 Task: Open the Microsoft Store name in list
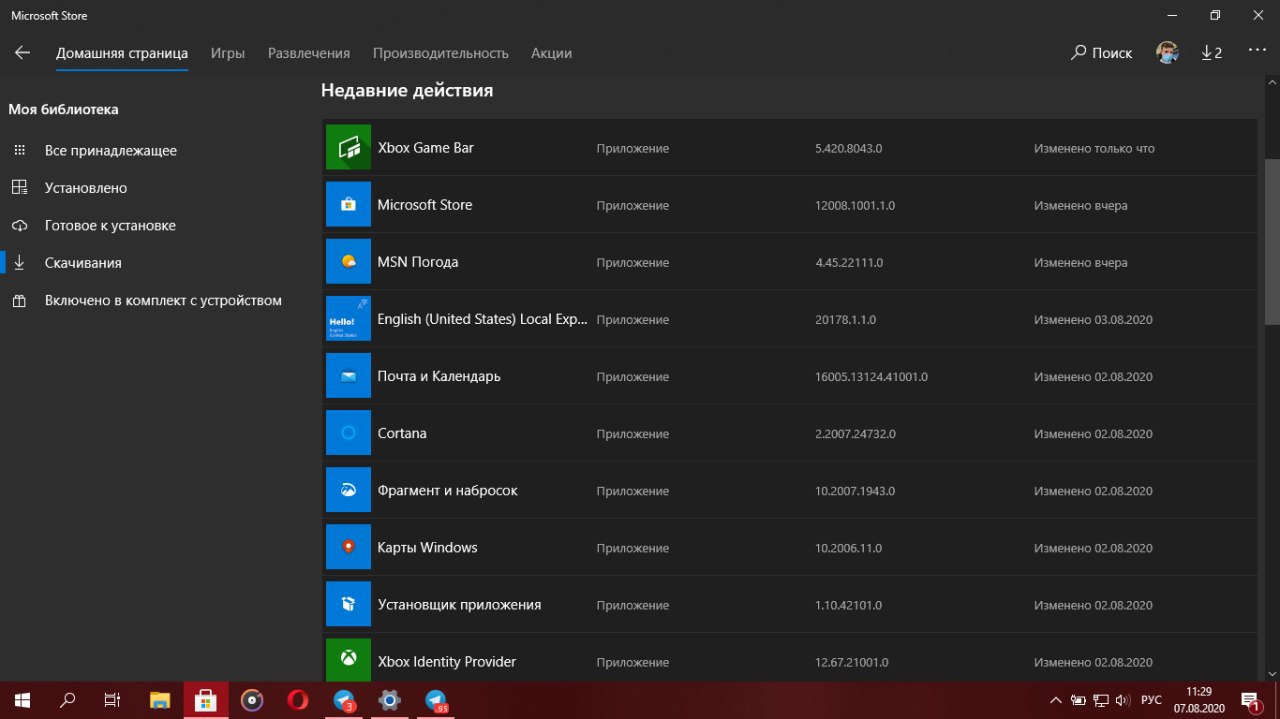tap(424, 205)
